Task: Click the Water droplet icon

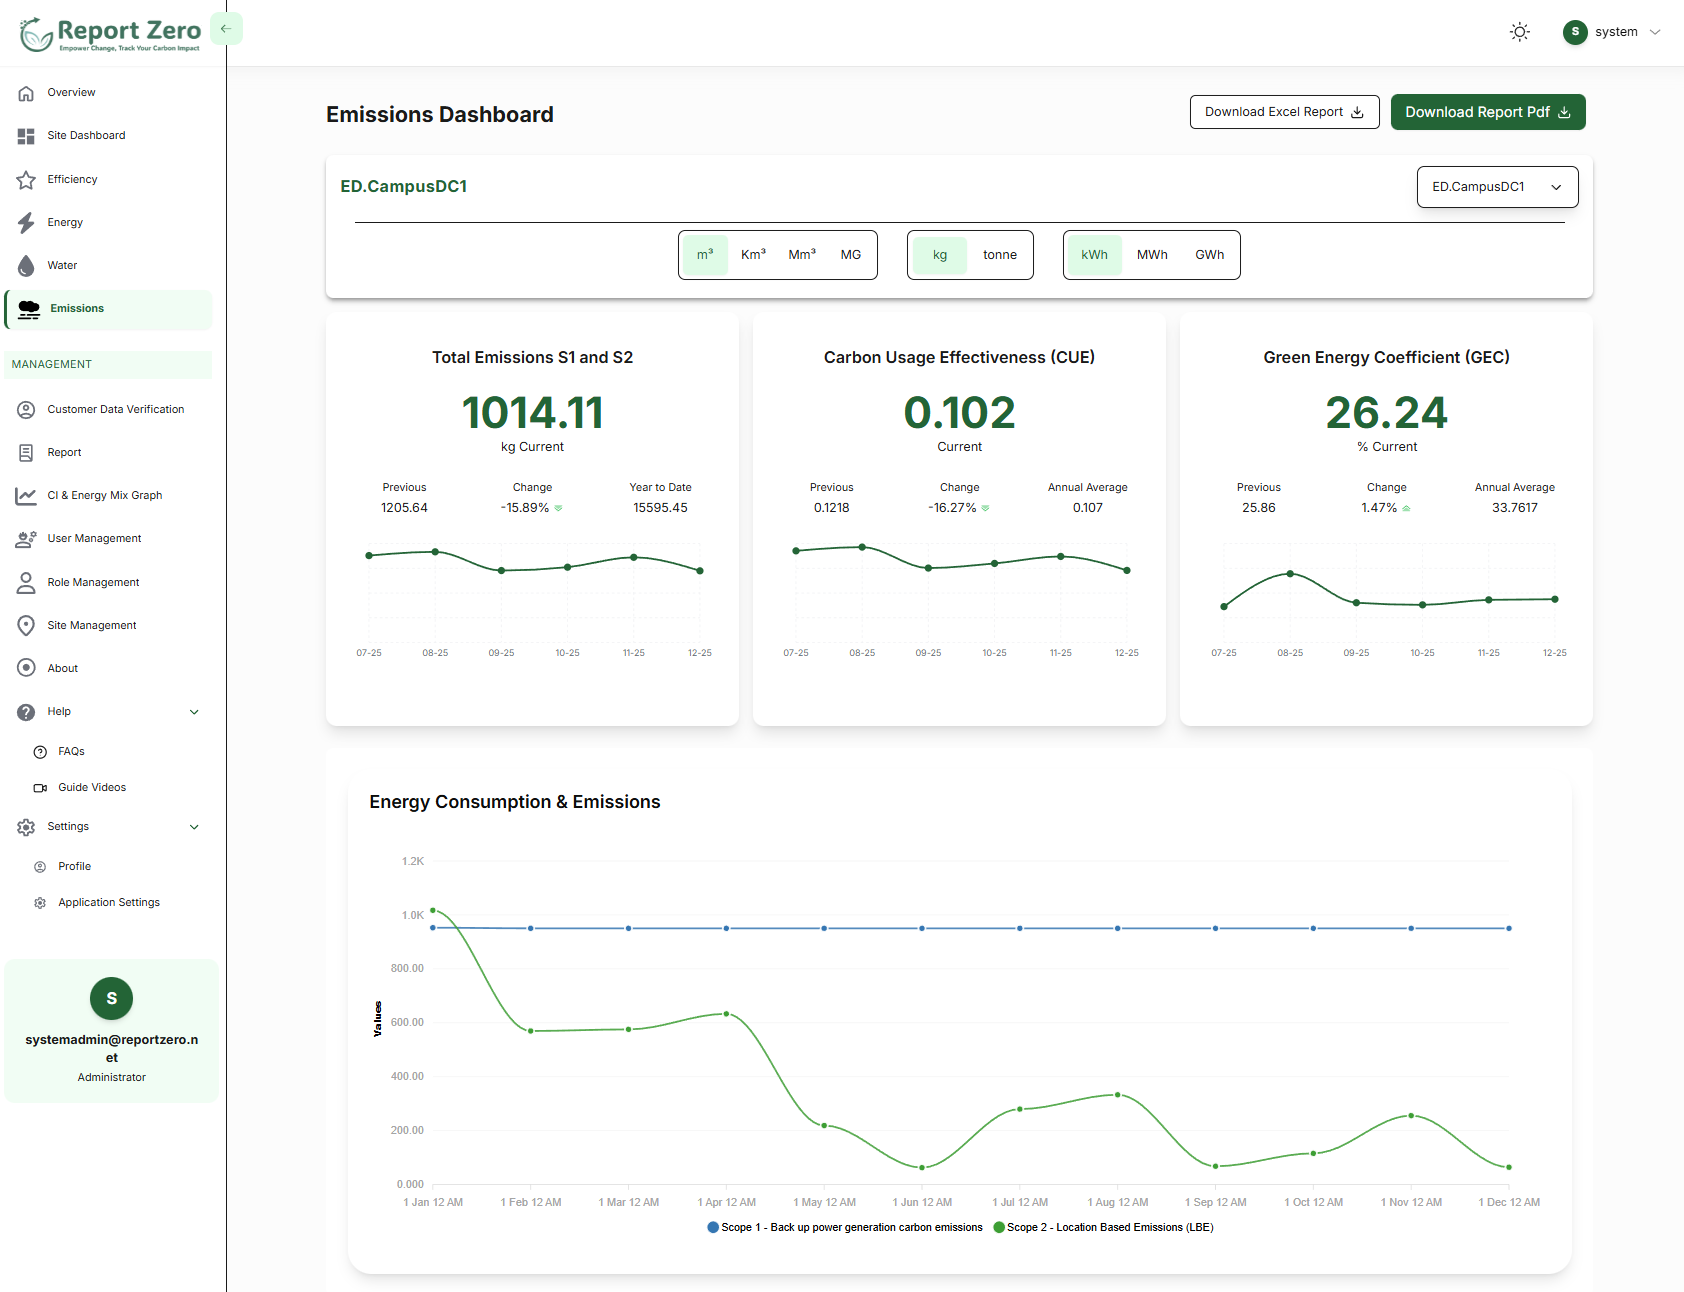Action: tap(26, 266)
